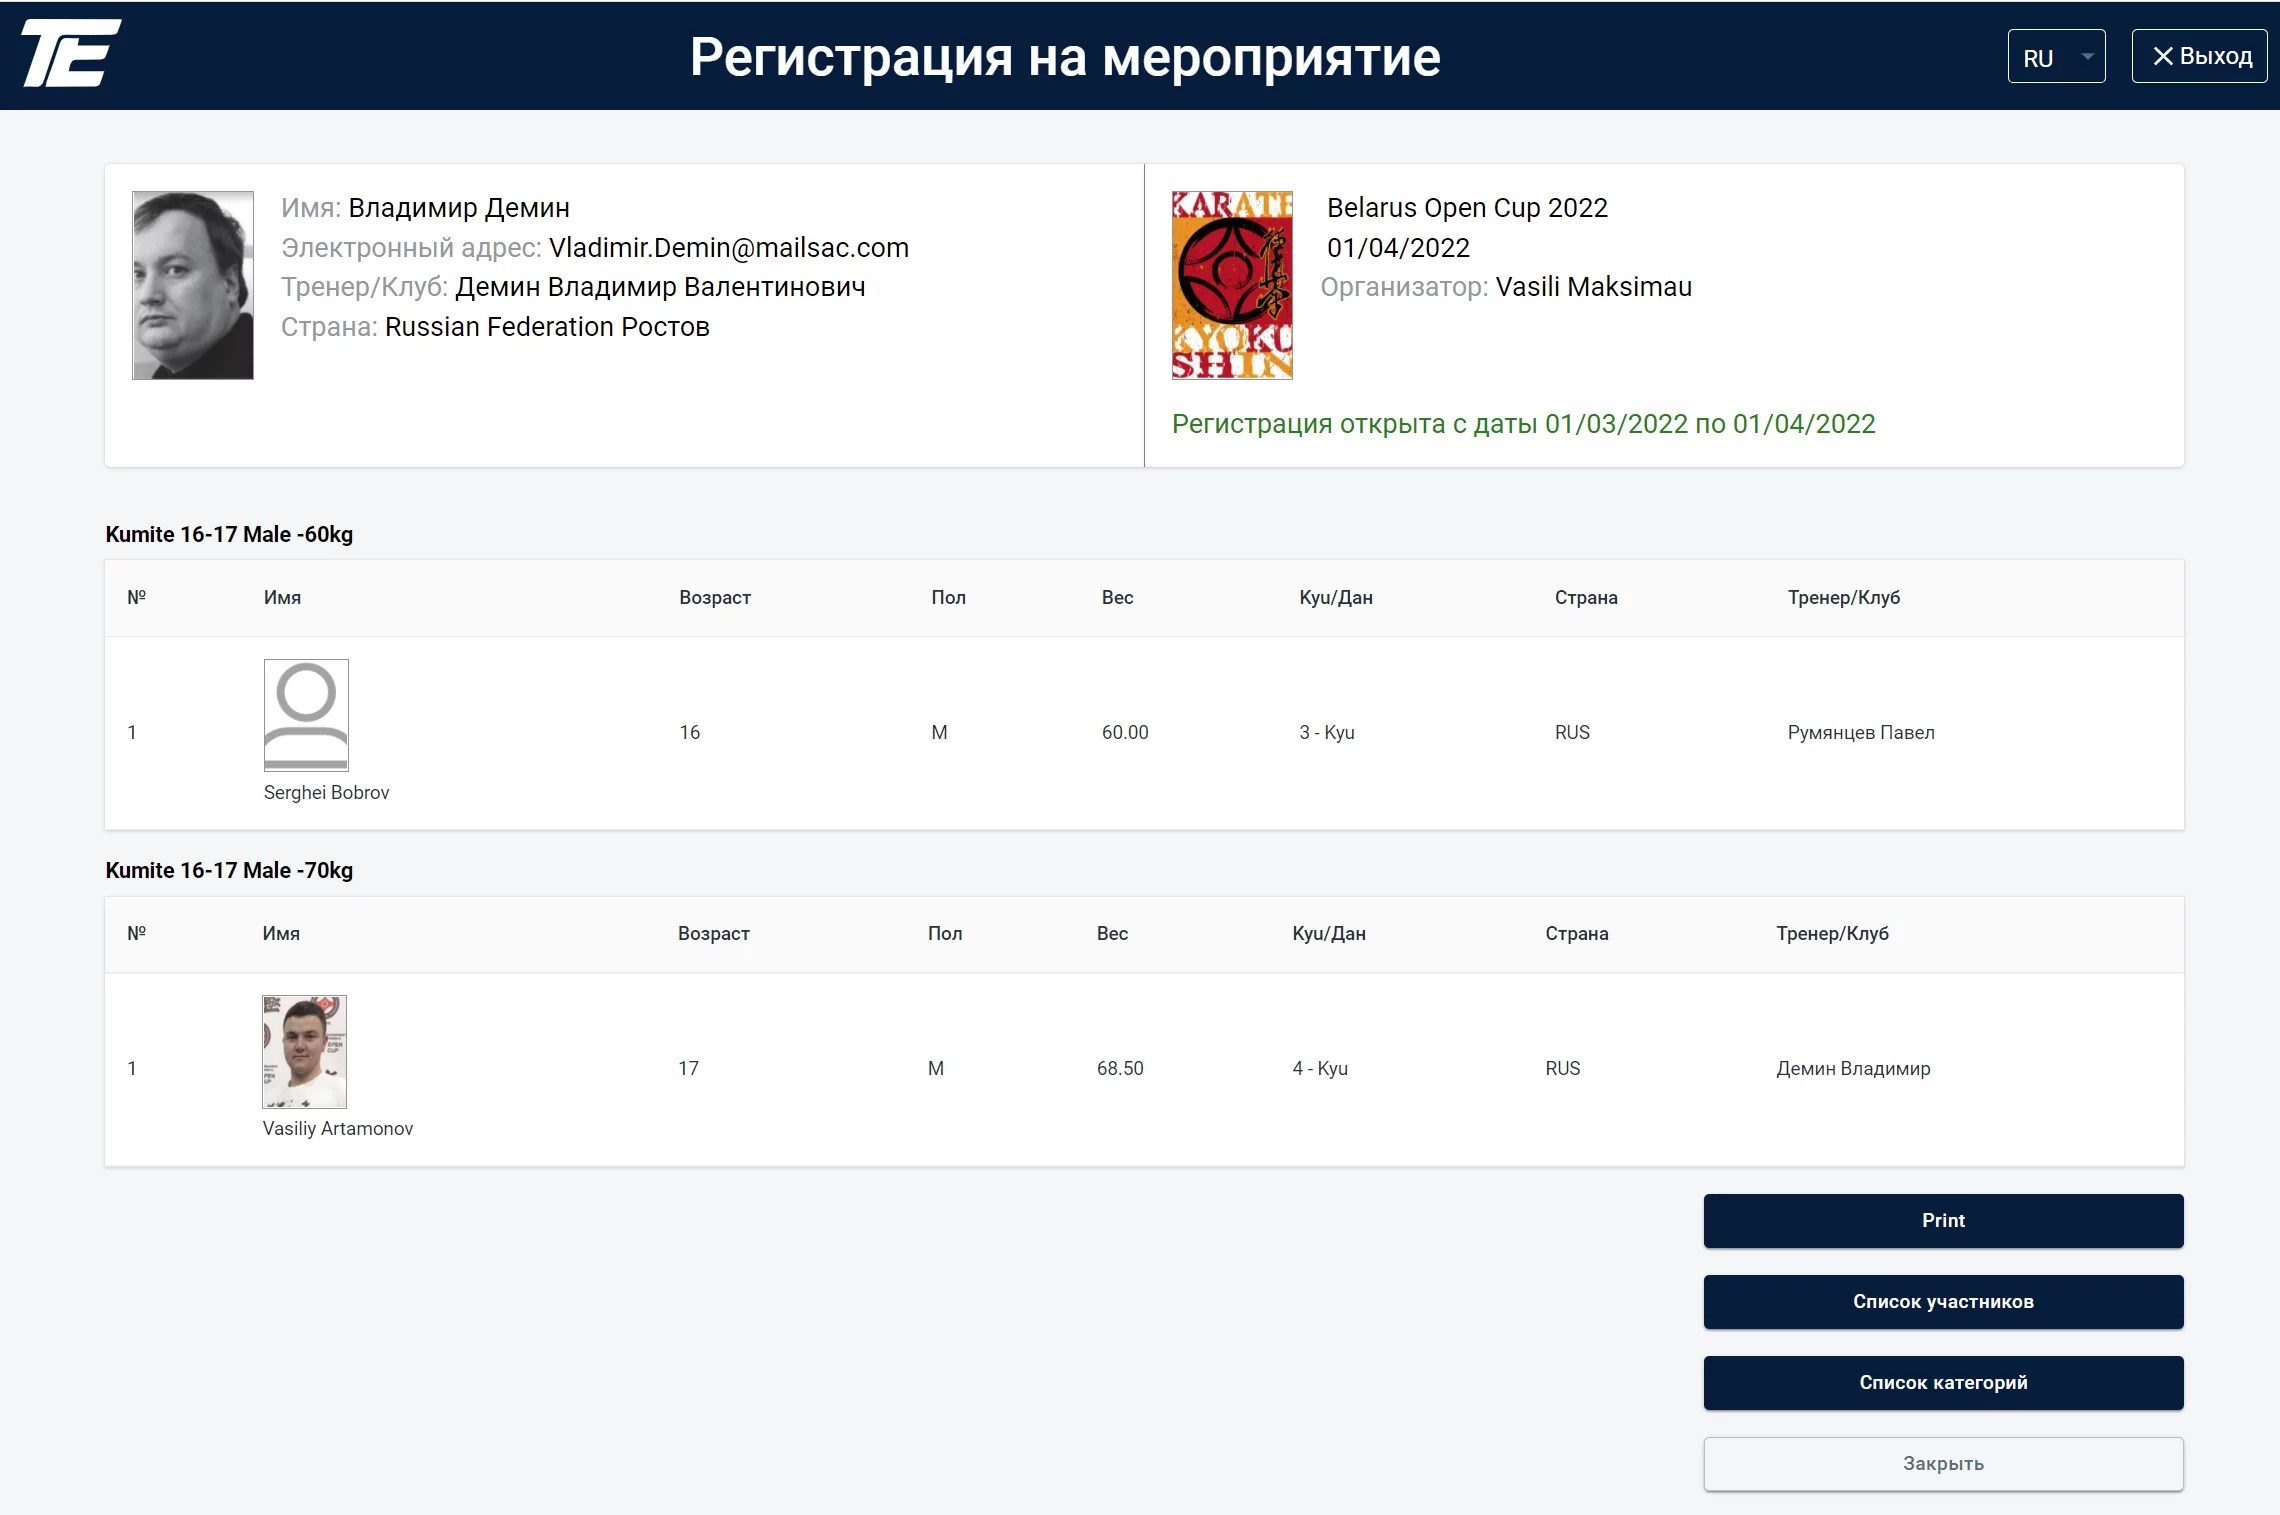Viewport: 2280px width, 1515px height.
Task: Select the name Serghei Bobrov
Action: [x=326, y=792]
